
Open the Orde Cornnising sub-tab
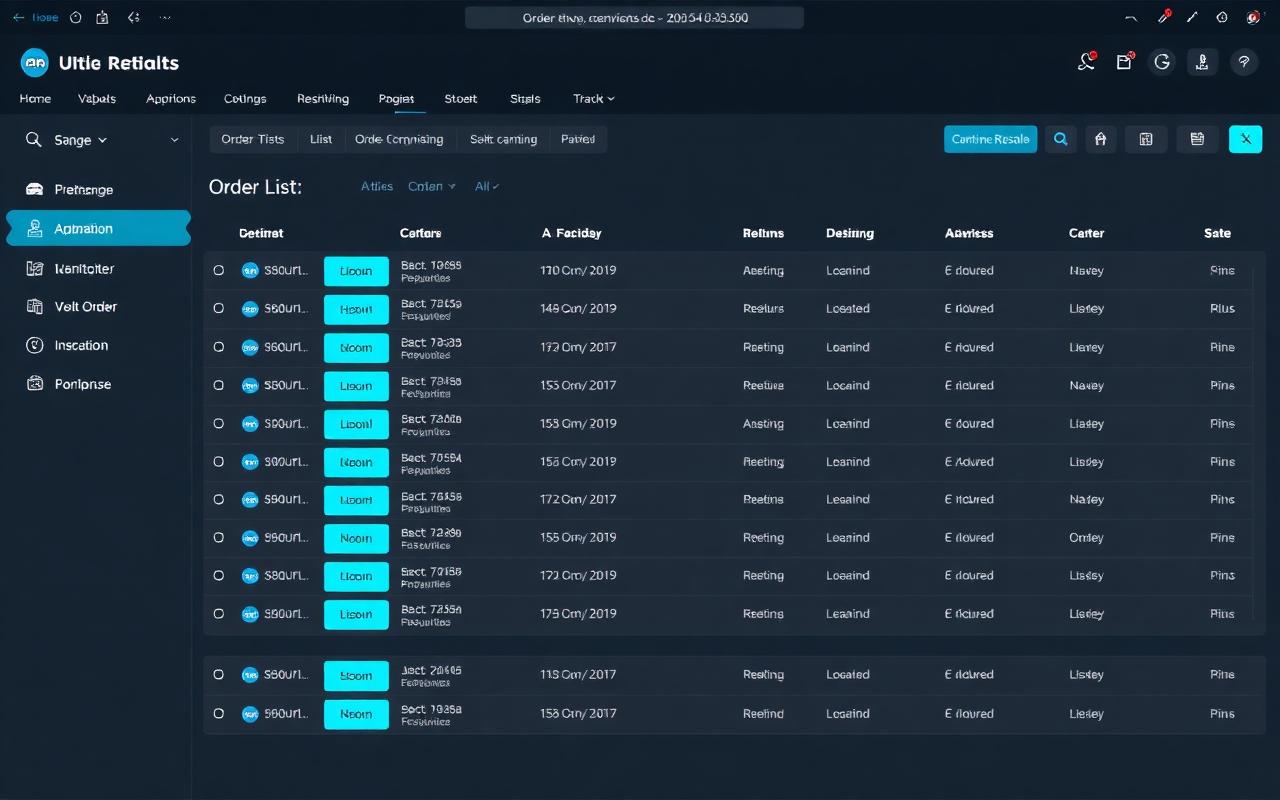pos(399,139)
